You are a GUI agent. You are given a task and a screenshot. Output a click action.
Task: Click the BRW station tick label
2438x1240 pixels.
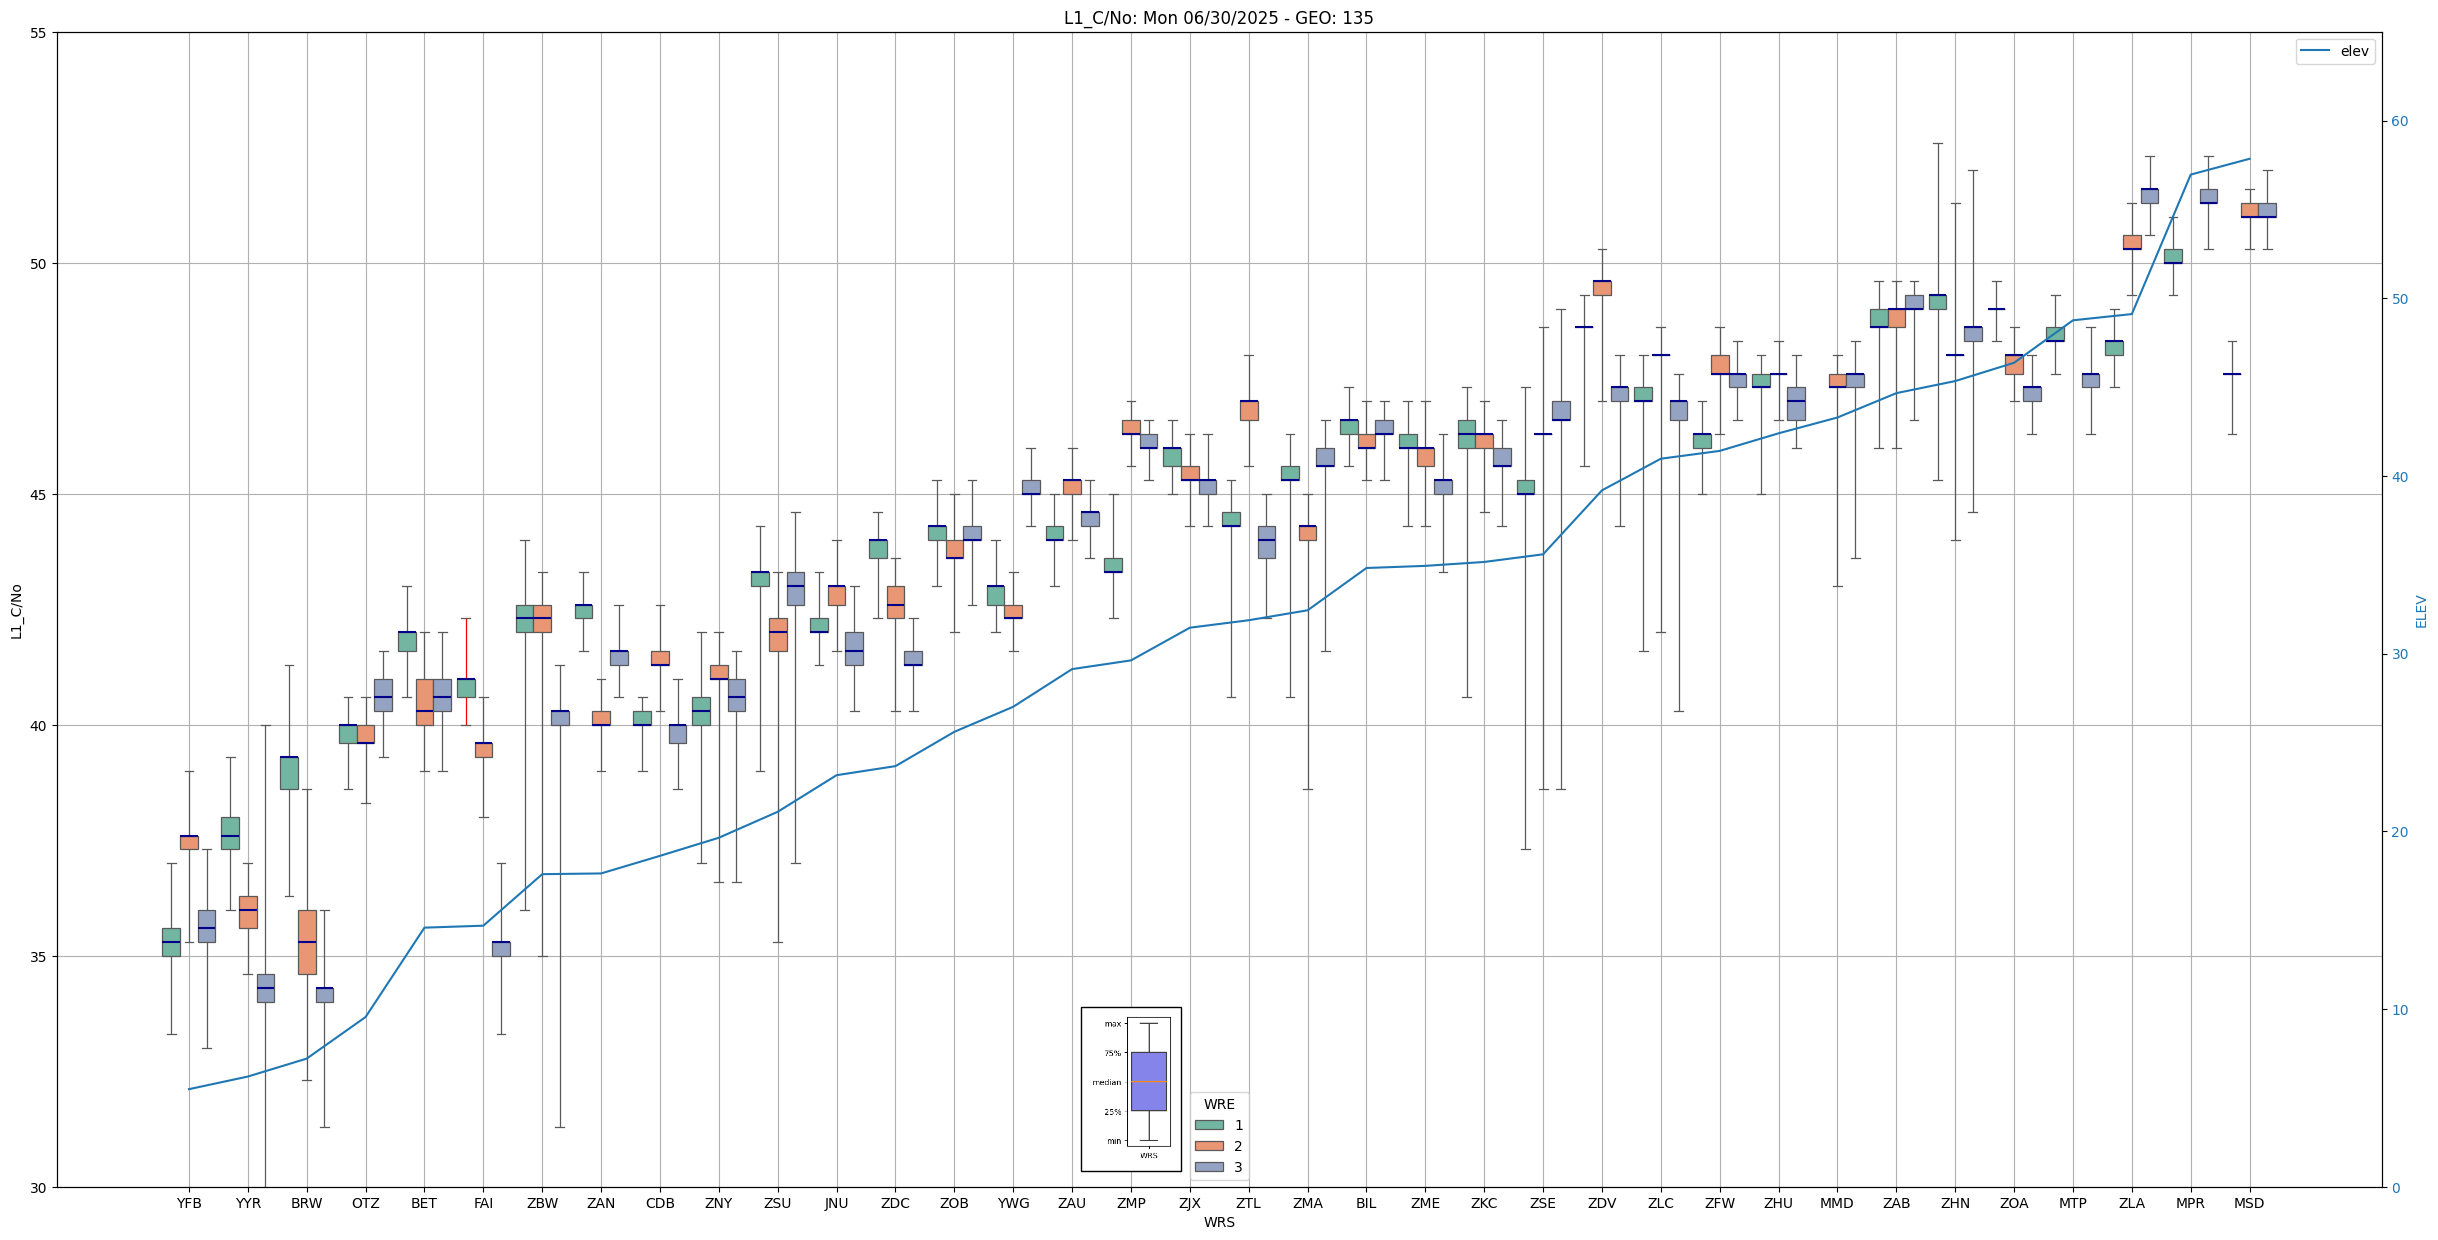307,1203
